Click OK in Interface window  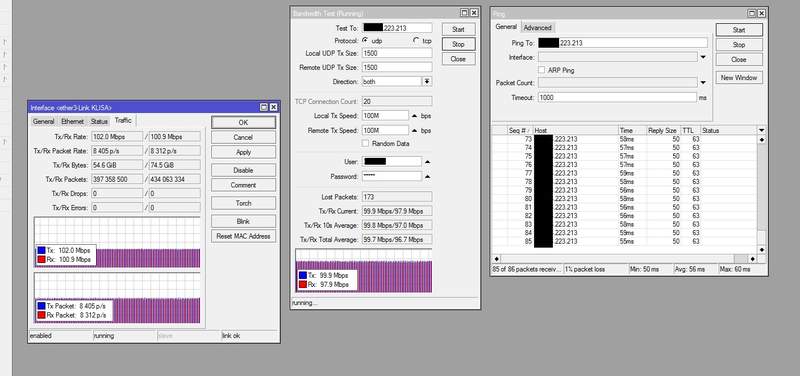(x=243, y=122)
